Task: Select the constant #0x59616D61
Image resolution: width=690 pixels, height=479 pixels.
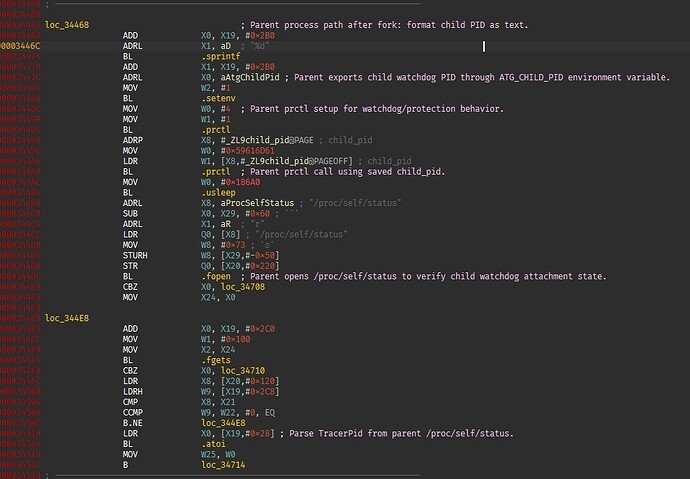Action: (248, 151)
